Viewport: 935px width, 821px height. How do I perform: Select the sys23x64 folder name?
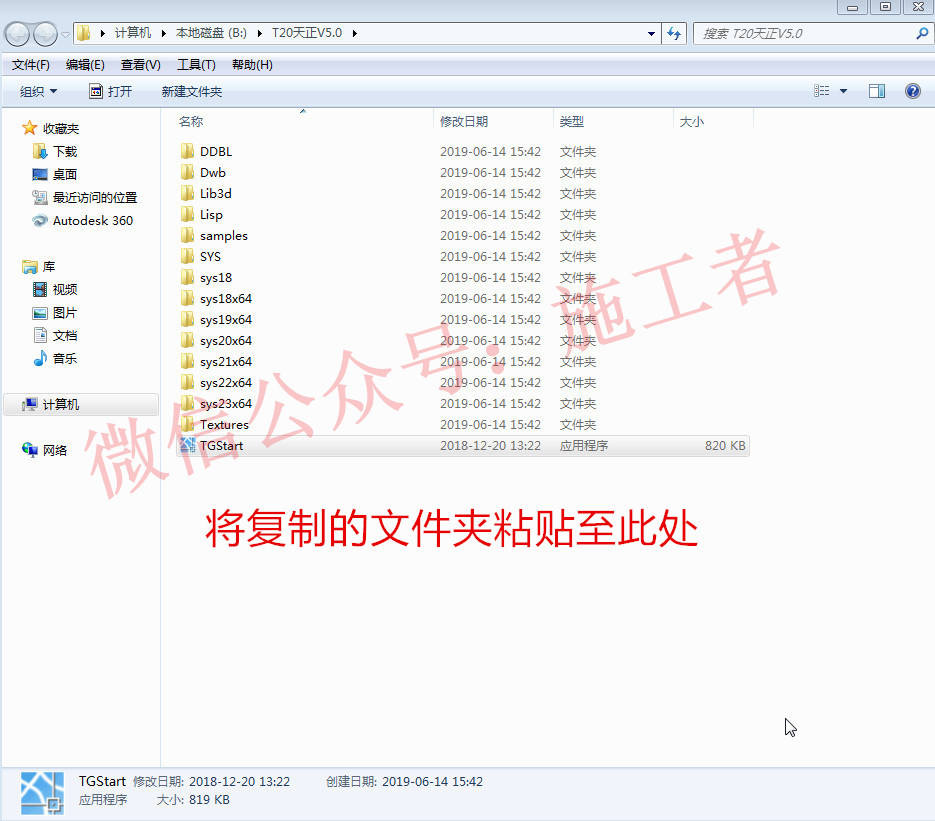[x=226, y=404]
